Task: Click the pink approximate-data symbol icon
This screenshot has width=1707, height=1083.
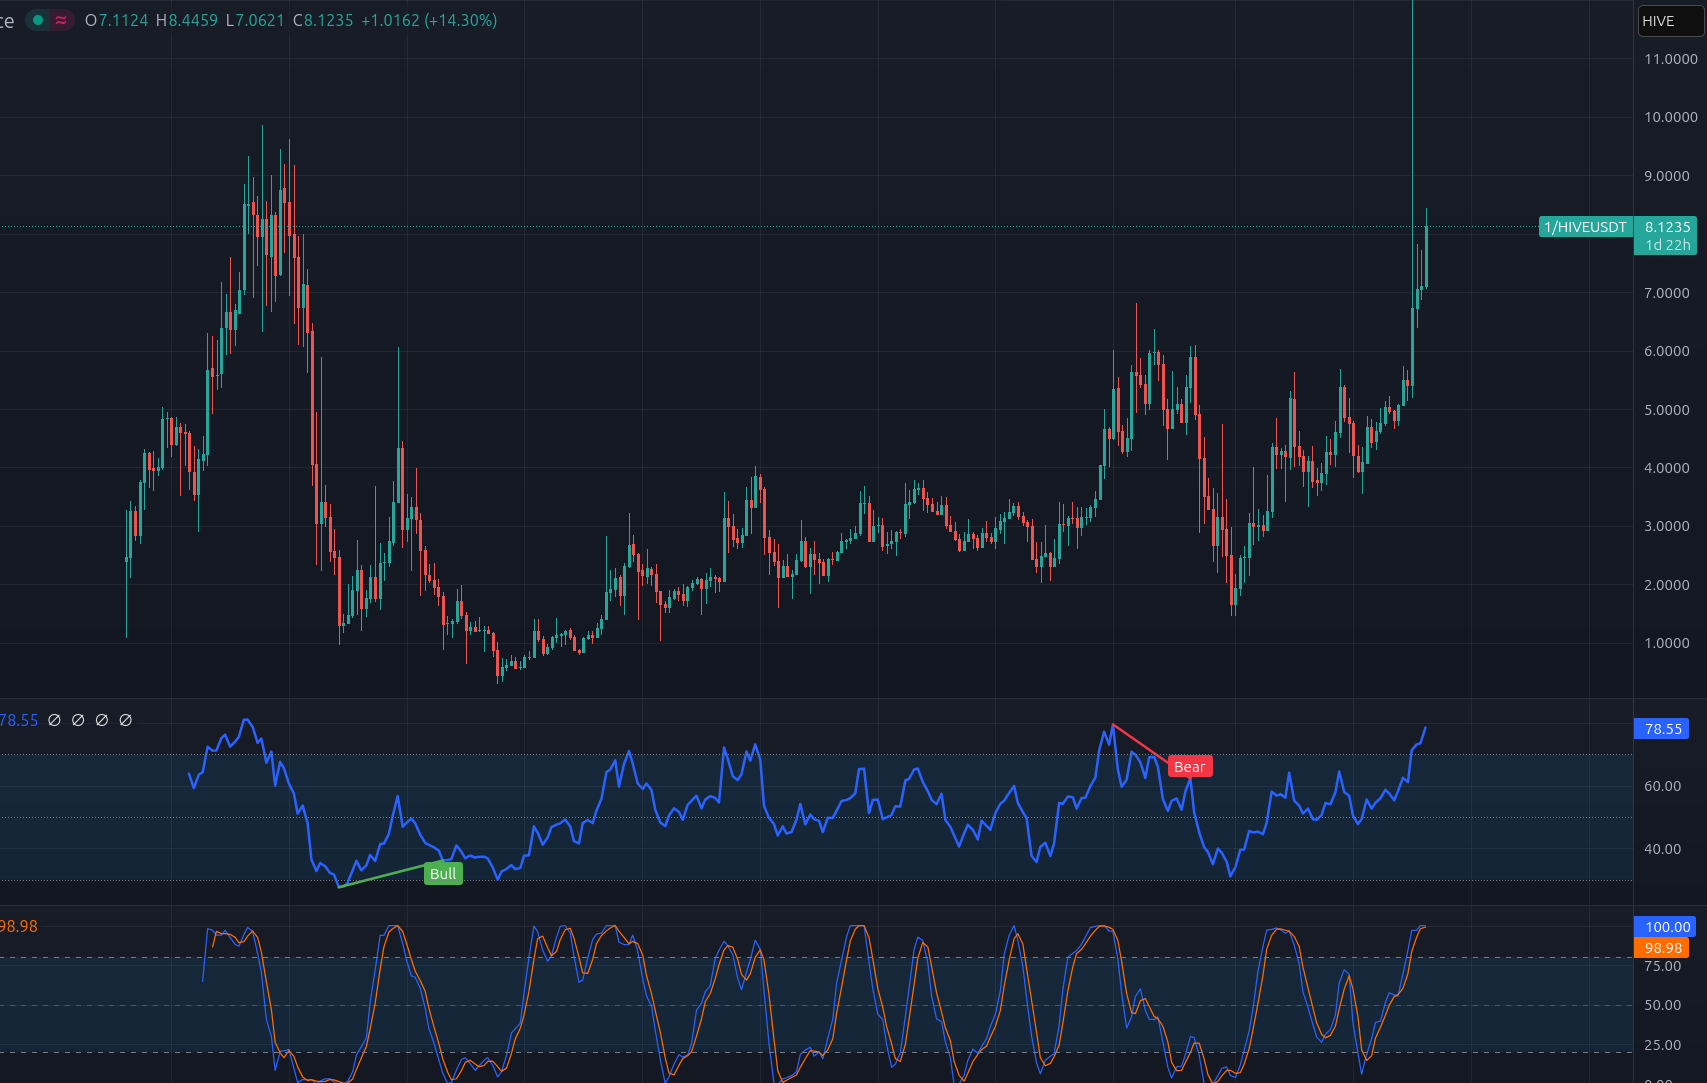Action: [x=62, y=20]
